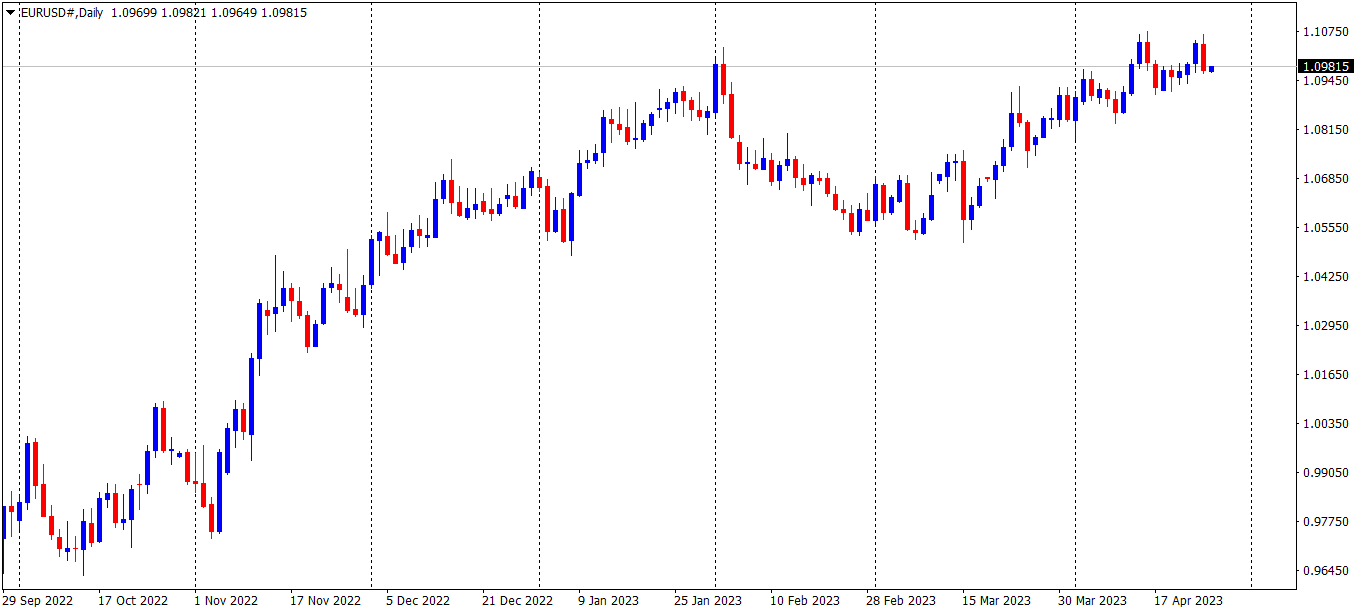The width and height of the screenshot is (1360, 613).
Task: Click the 1.00350 price axis value
Action: click(x=1326, y=425)
